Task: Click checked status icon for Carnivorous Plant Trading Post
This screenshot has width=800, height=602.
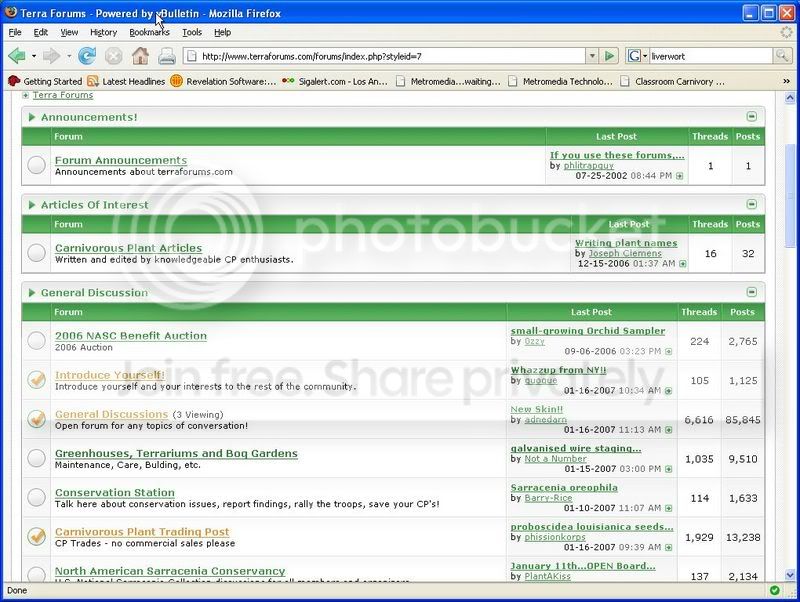Action: tap(36, 536)
